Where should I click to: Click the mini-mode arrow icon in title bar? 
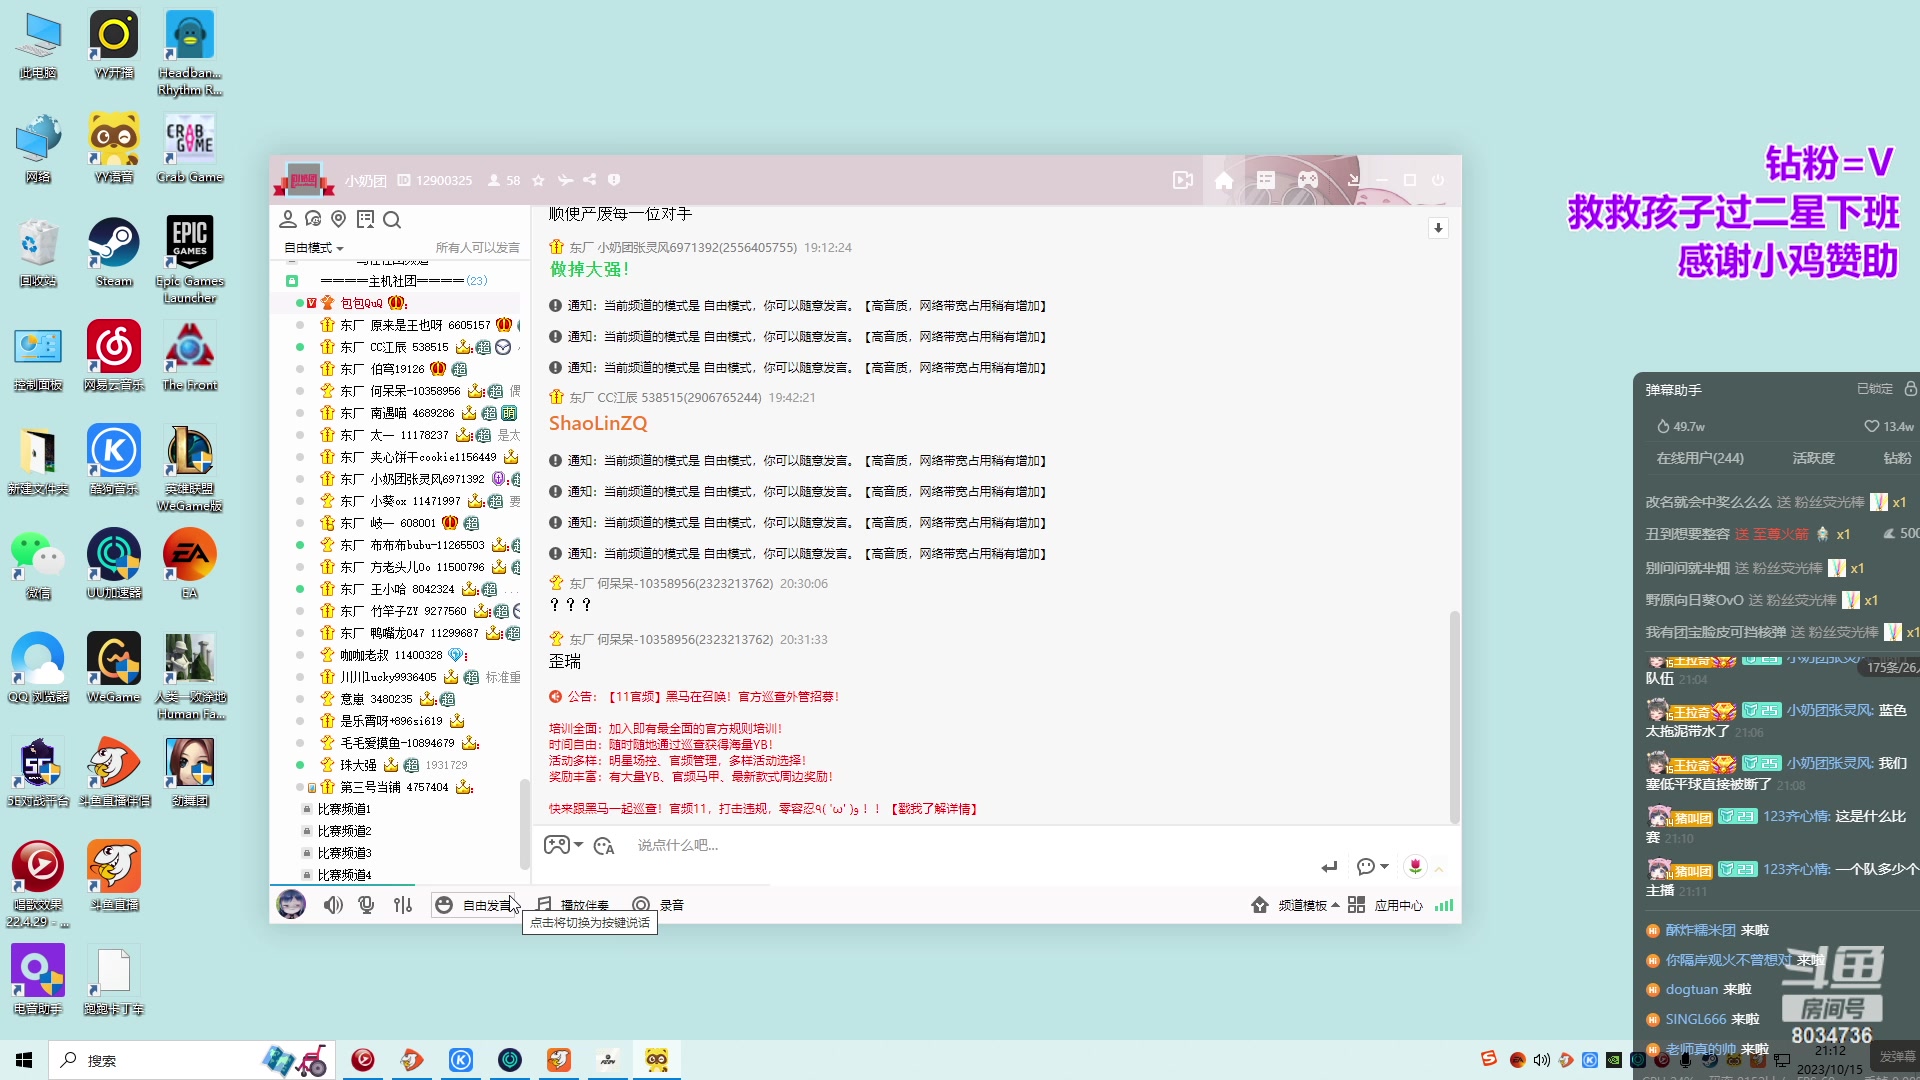pos(1353,180)
